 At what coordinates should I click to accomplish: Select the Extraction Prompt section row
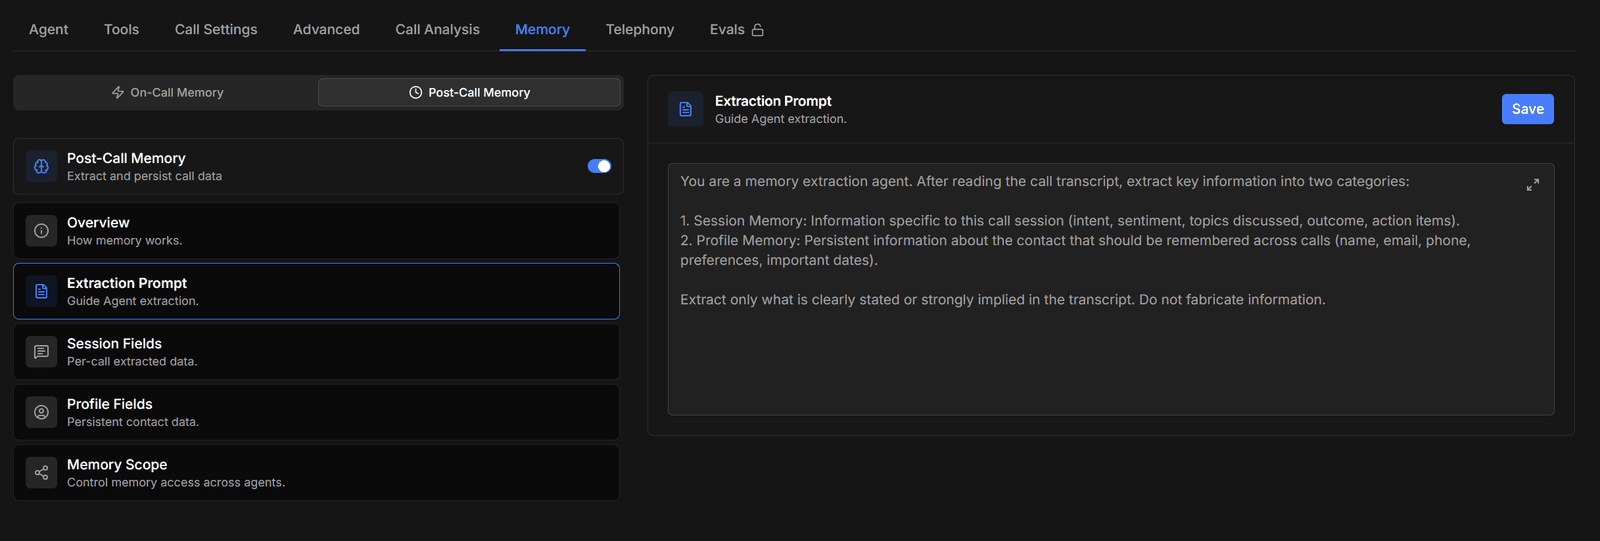click(x=316, y=291)
